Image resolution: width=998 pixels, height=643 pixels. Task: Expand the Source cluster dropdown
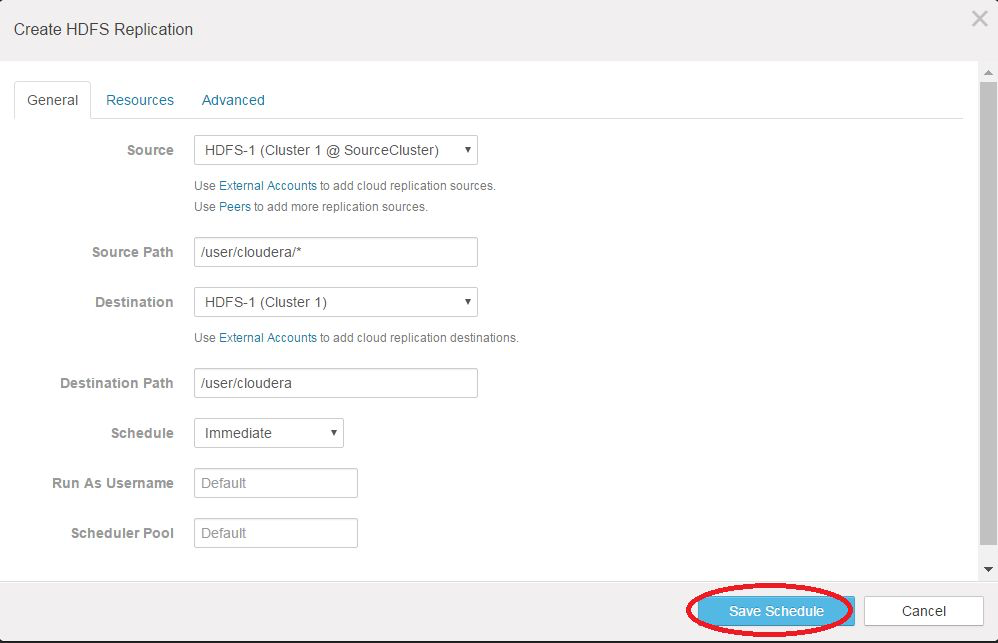pyautogui.click(x=335, y=150)
